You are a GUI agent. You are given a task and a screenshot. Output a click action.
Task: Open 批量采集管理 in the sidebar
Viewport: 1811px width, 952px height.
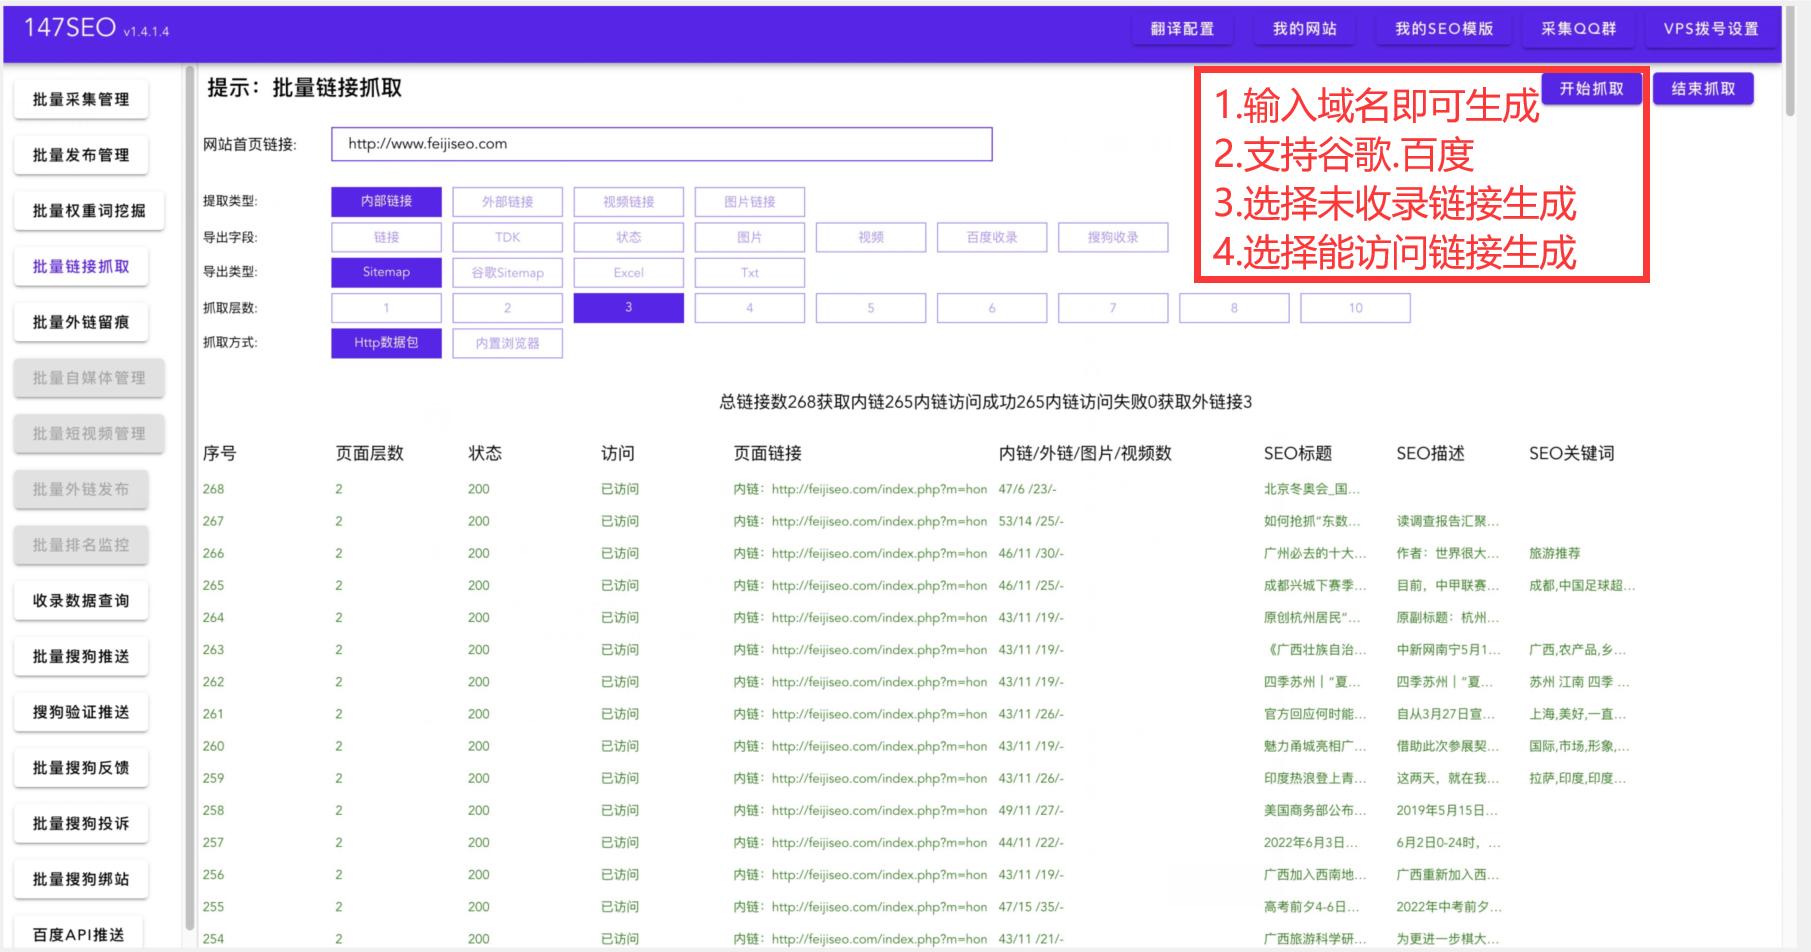click(81, 99)
